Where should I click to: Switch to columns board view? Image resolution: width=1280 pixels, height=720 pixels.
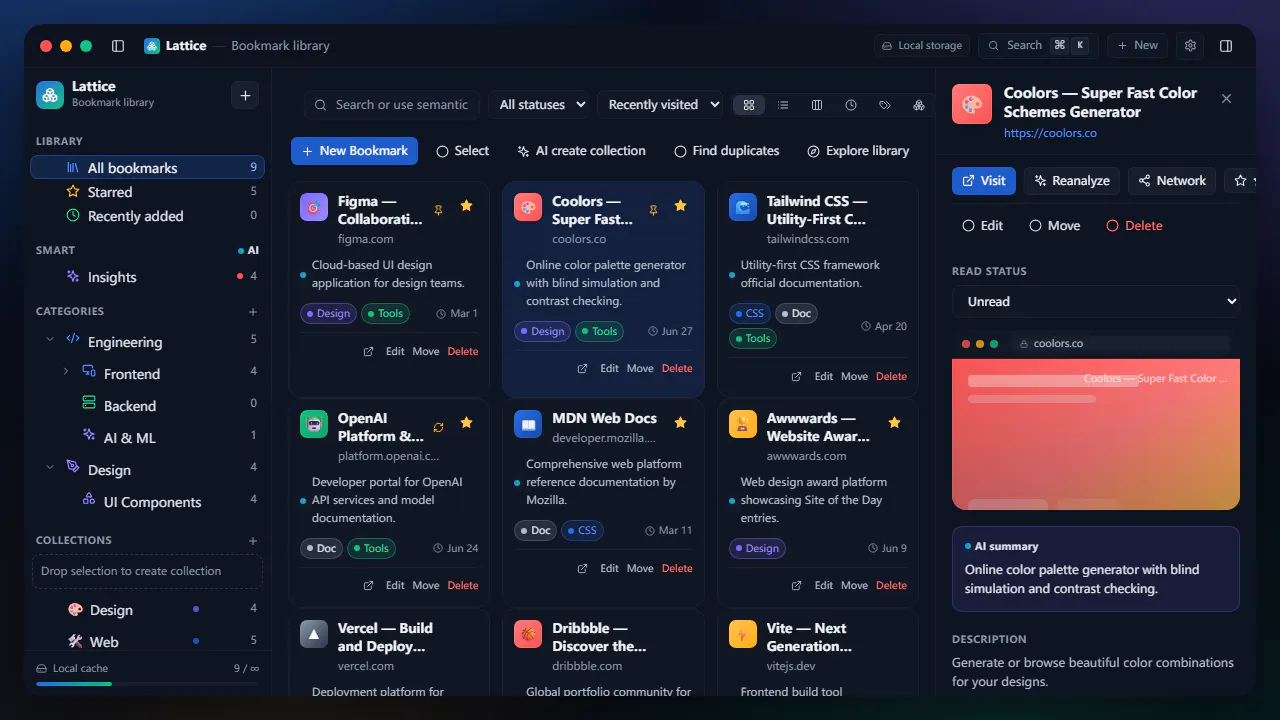(817, 105)
